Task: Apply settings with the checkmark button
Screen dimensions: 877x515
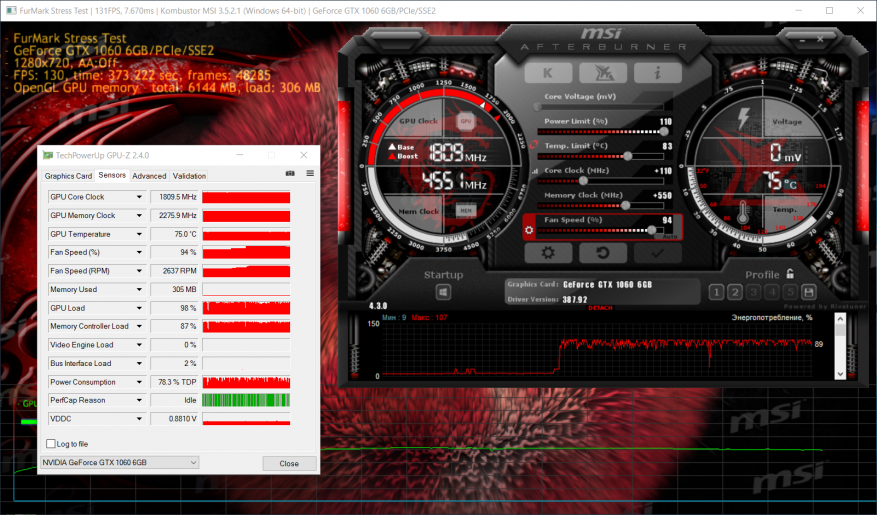Action: [657, 253]
